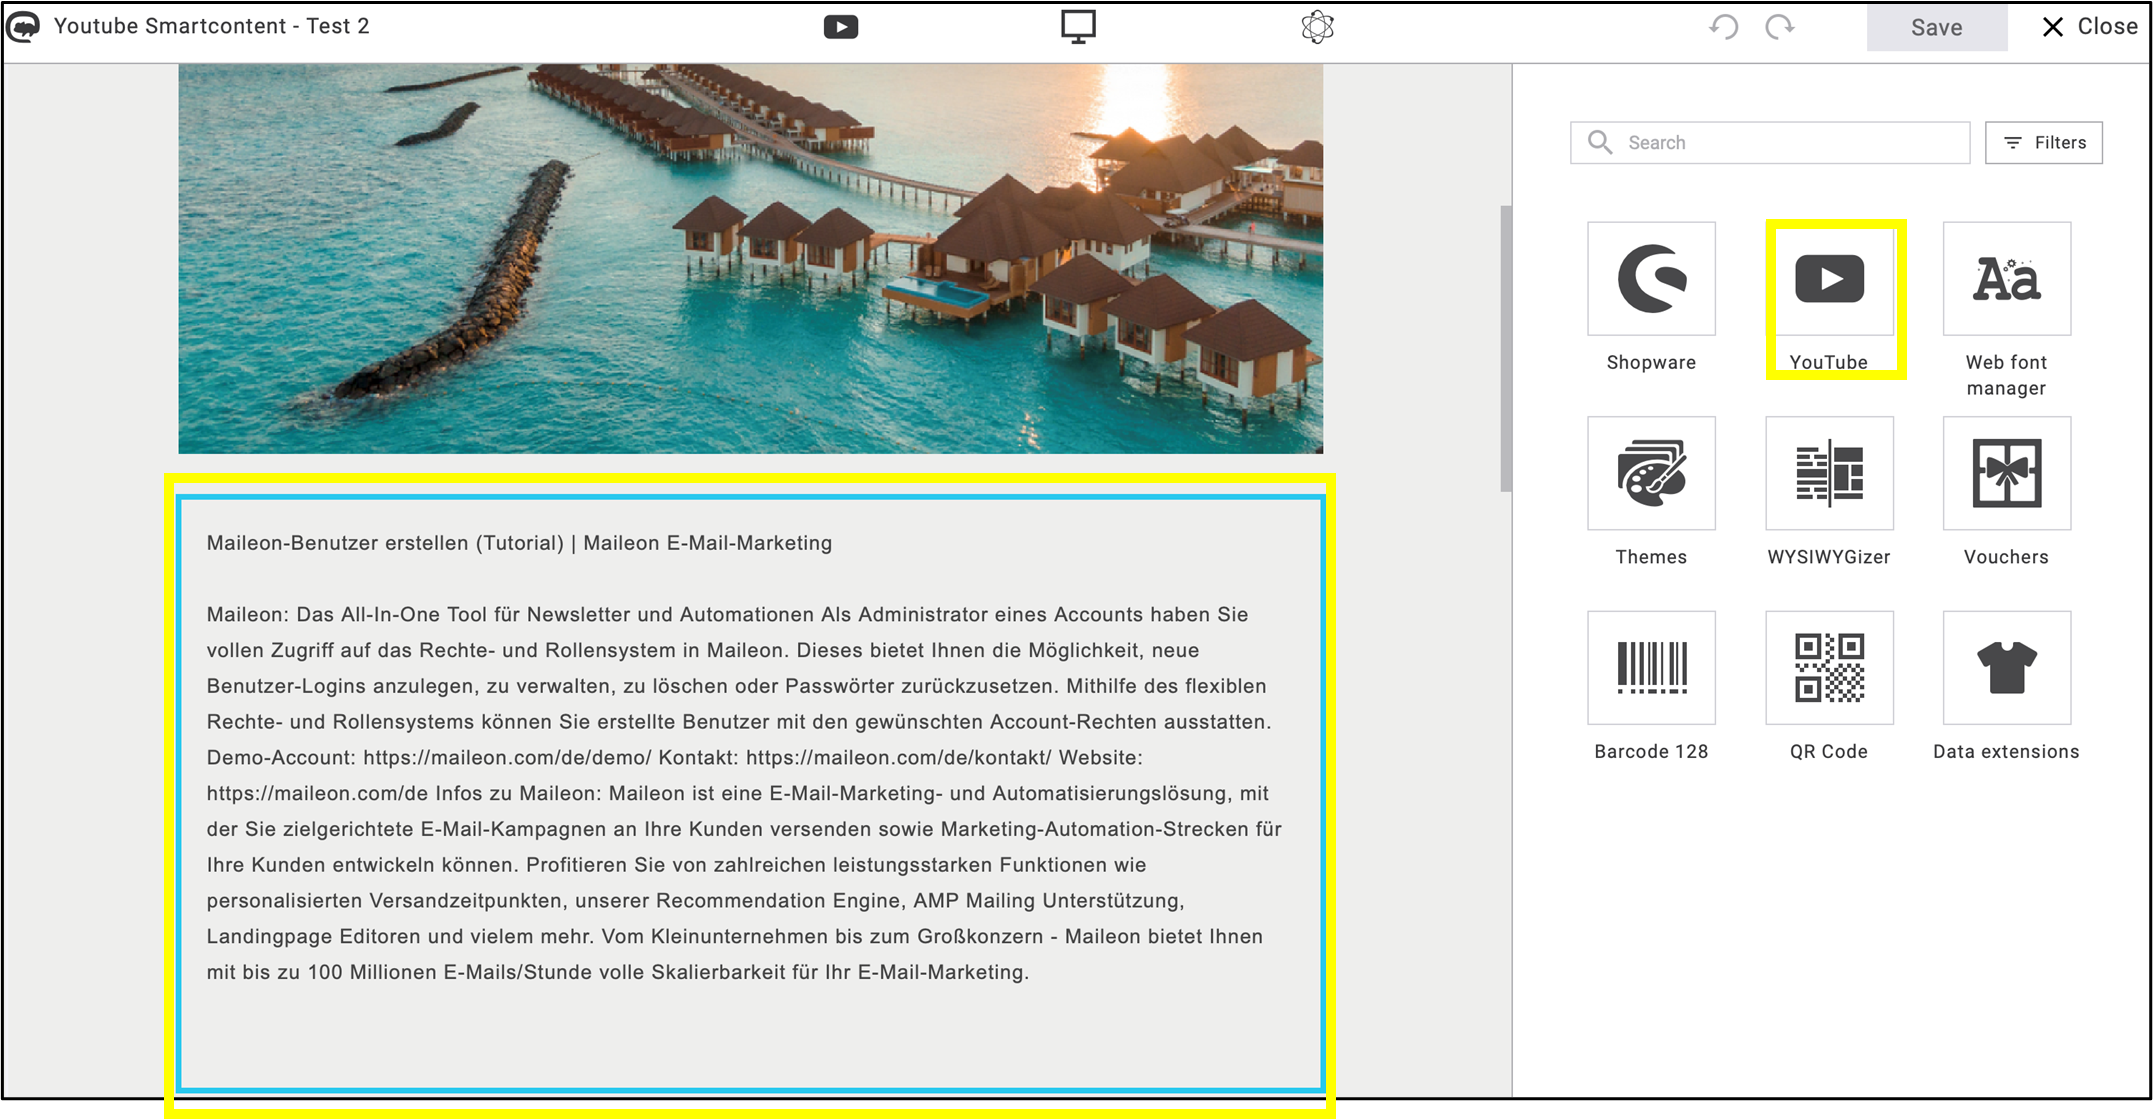The image size is (2153, 1119).
Task: Click the 'Barcode 128' label
Action: pos(1651,751)
